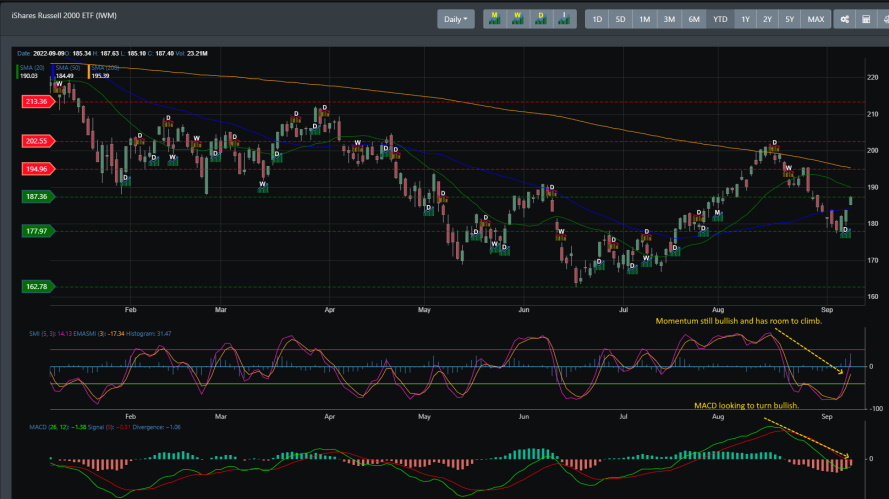Select the SMA (200) legend entry

104,71
